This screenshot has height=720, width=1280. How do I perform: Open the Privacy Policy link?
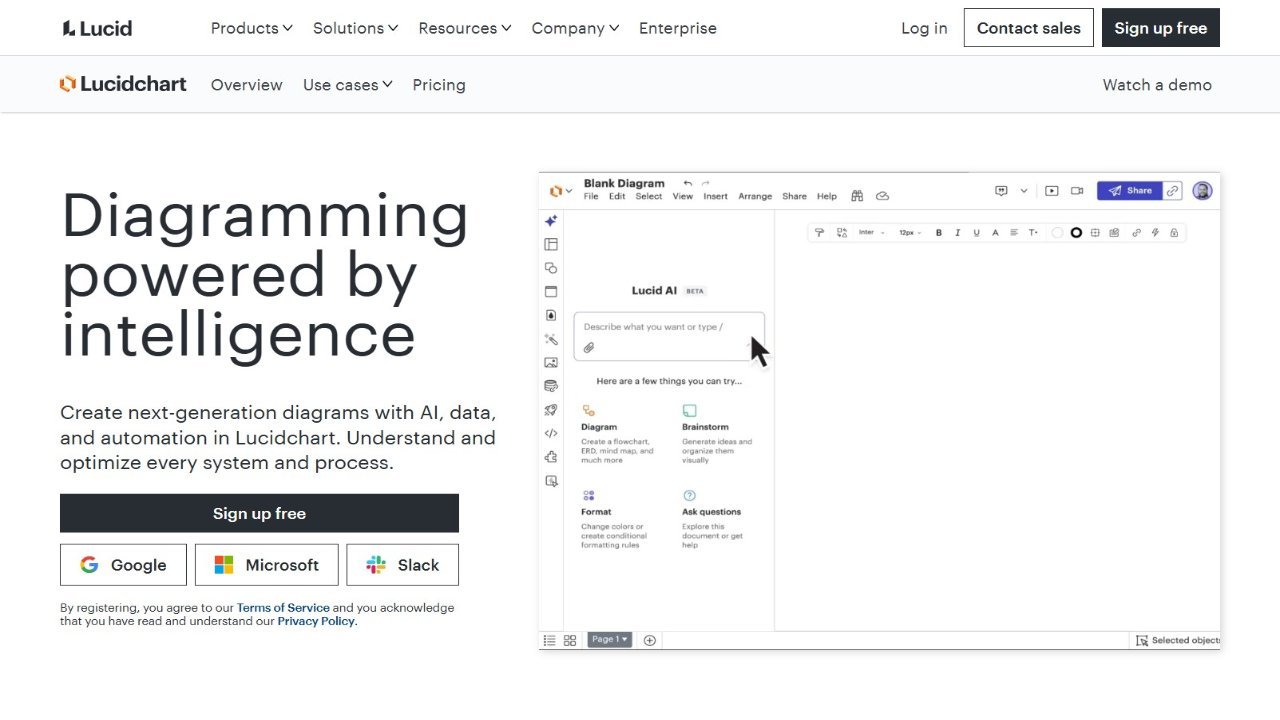point(316,621)
